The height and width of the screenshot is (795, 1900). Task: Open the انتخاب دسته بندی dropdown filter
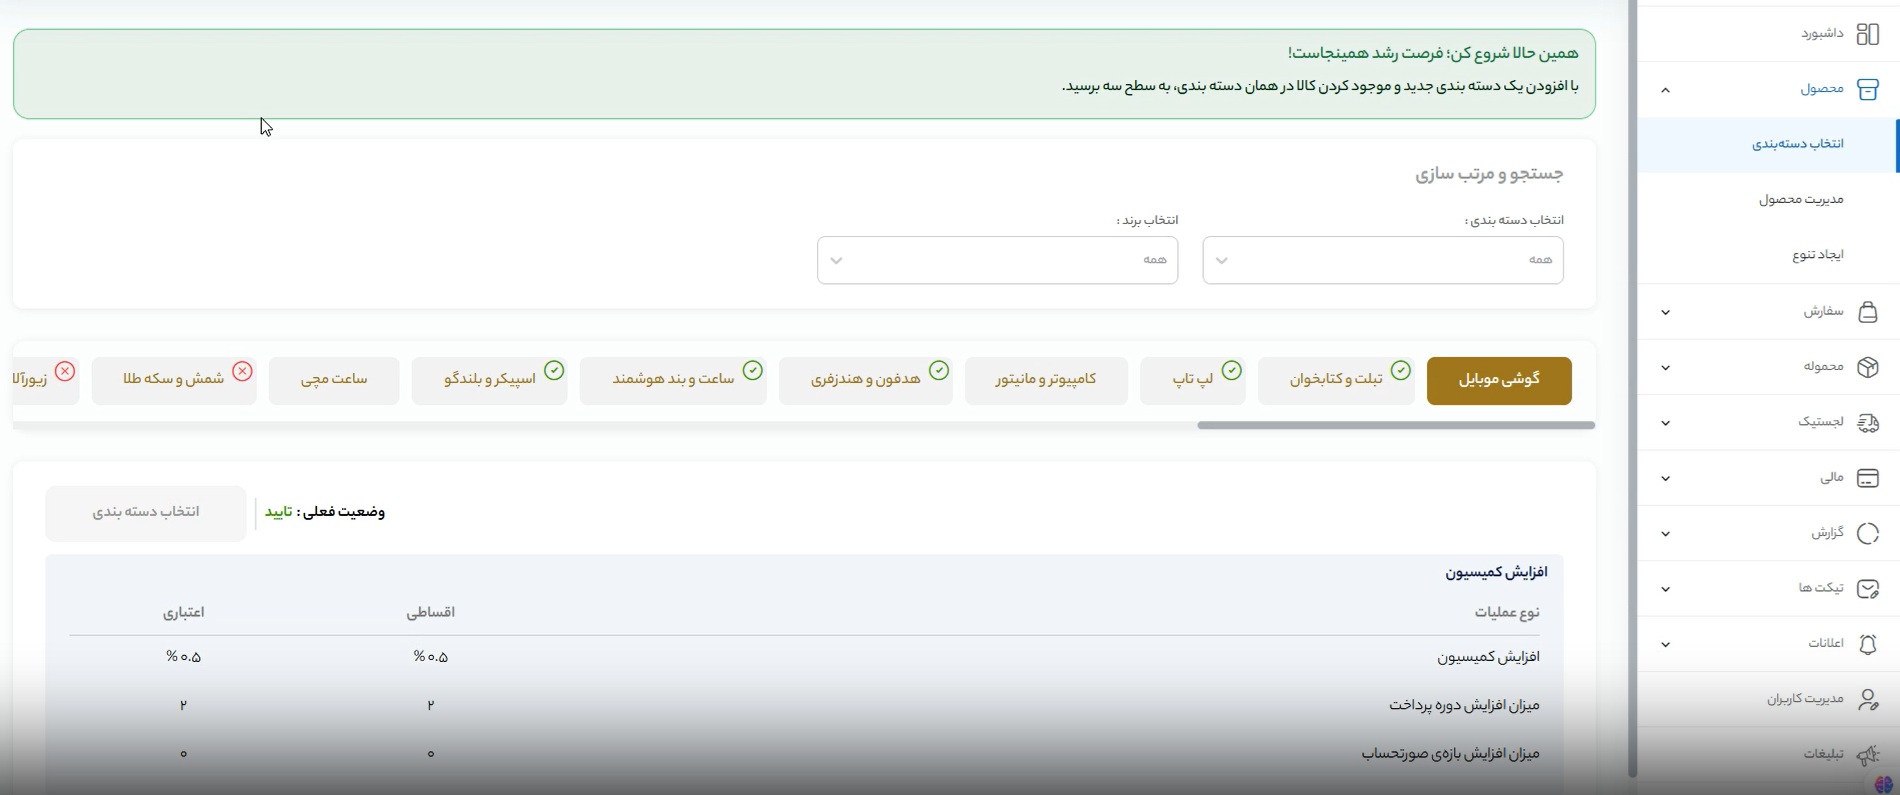[x=1382, y=260]
